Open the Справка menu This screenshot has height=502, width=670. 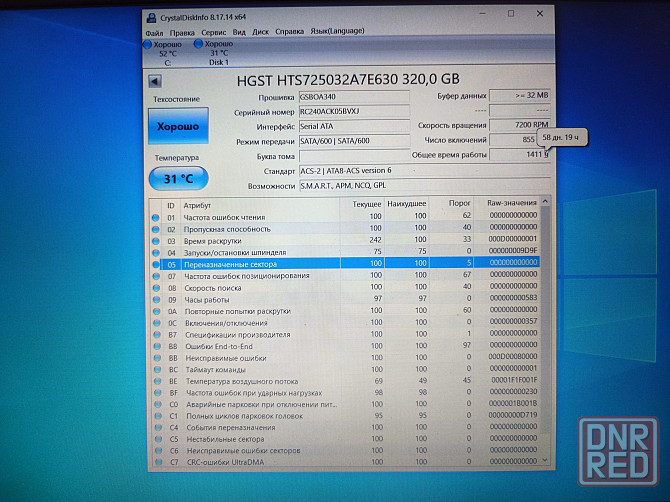[290, 32]
